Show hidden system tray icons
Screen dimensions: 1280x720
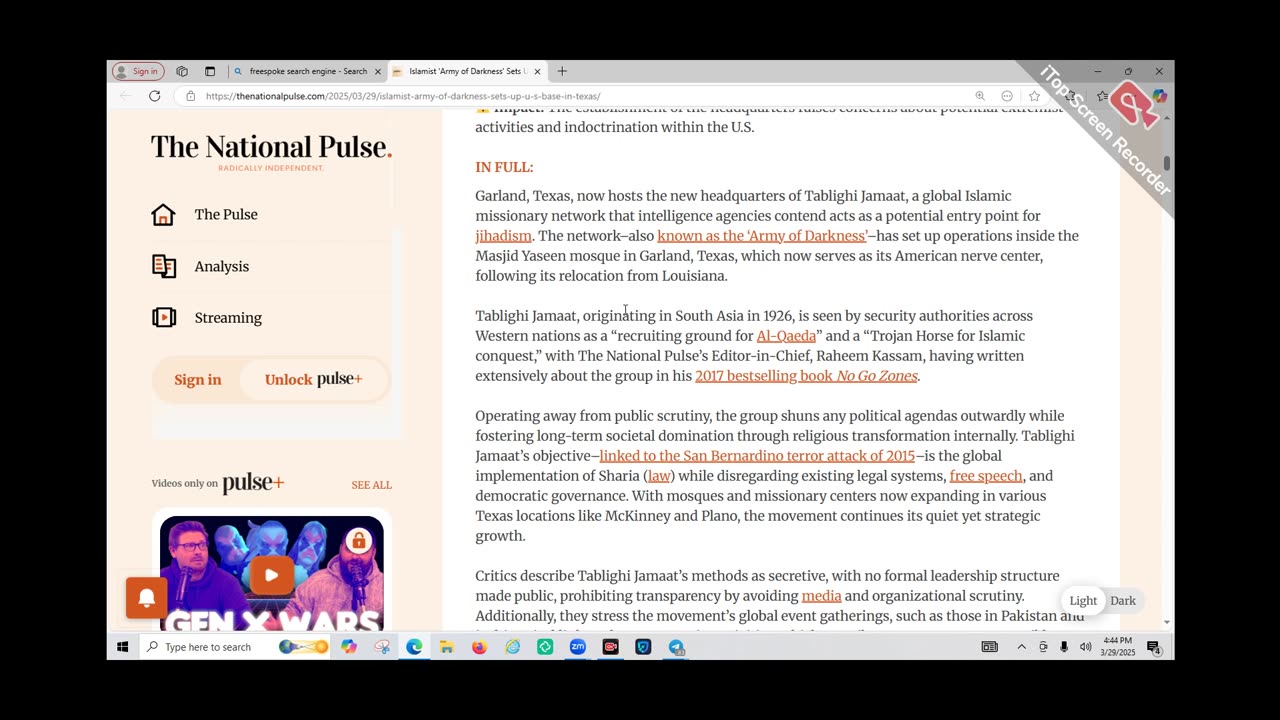pos(1021,647)
